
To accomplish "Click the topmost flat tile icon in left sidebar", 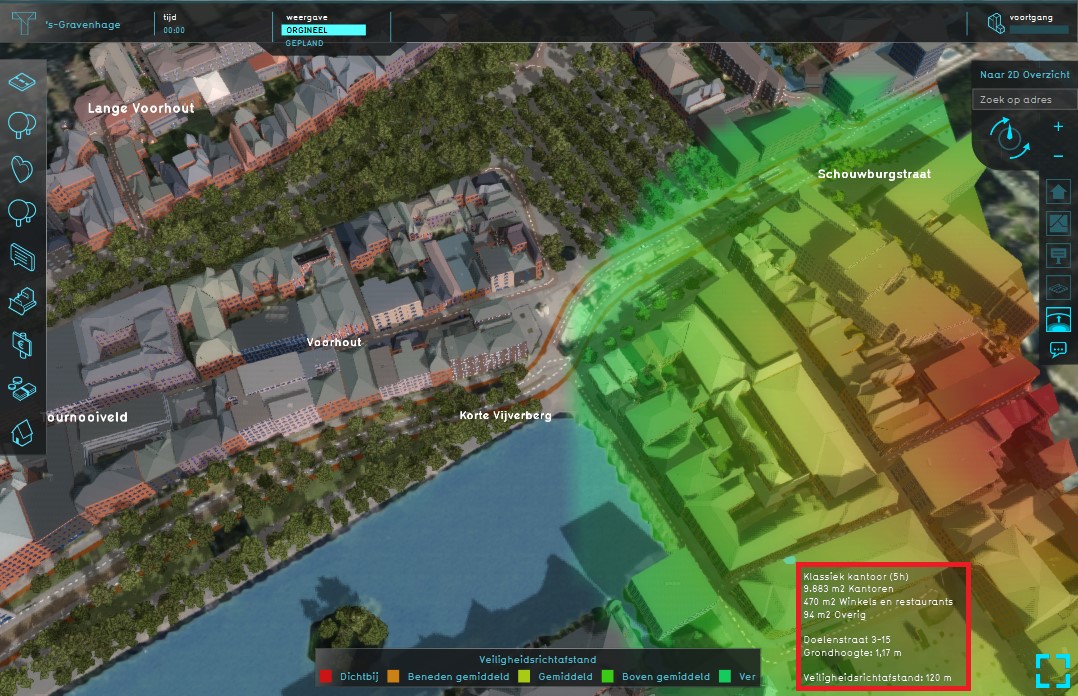I will [x=22, y=80].
